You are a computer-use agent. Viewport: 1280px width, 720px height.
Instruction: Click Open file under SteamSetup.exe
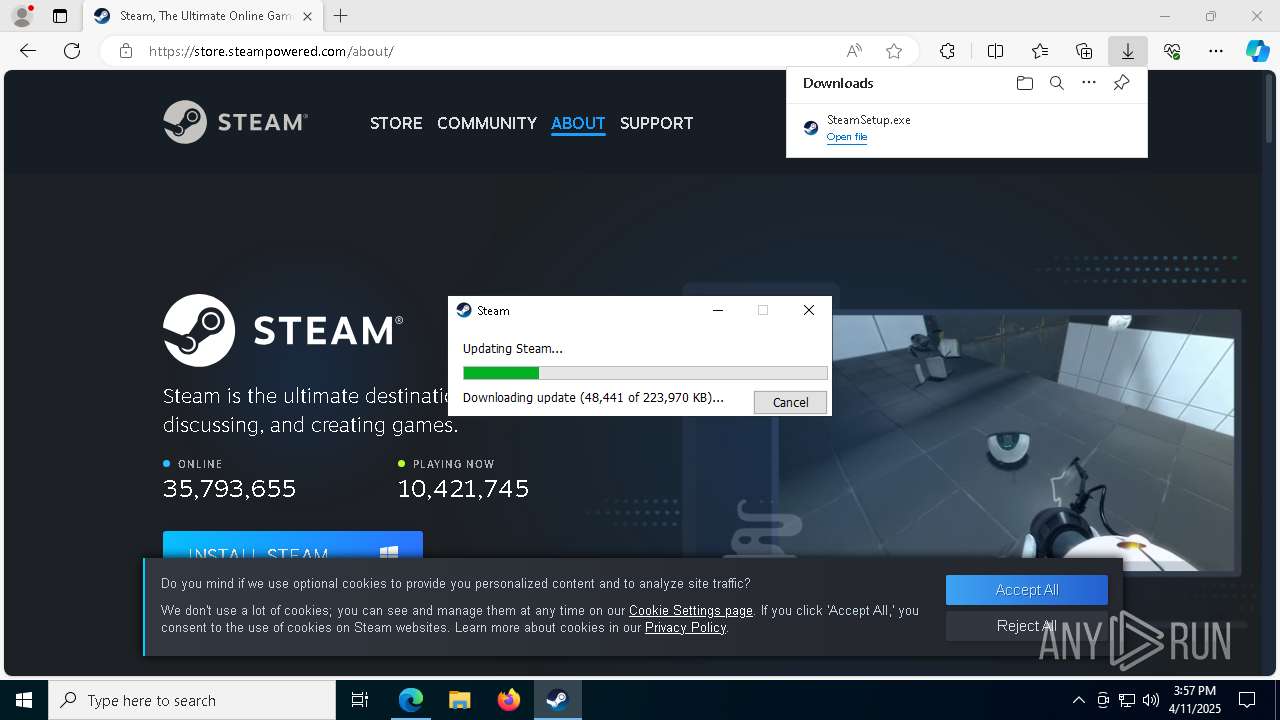(846, 137)
